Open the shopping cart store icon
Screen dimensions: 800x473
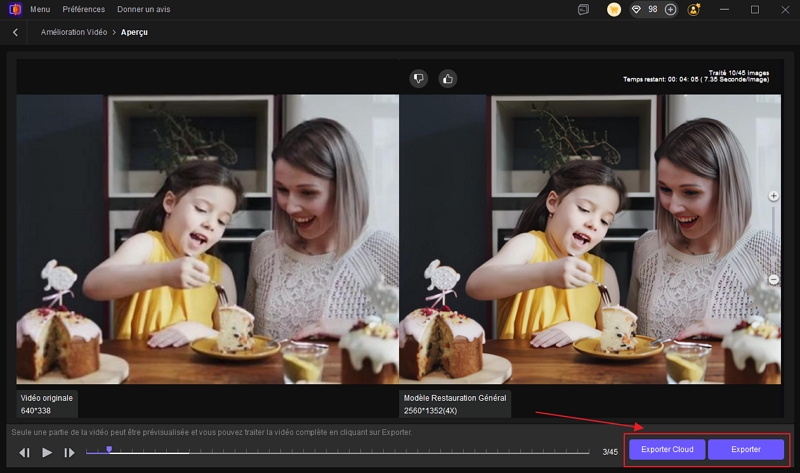click(613, 9)
